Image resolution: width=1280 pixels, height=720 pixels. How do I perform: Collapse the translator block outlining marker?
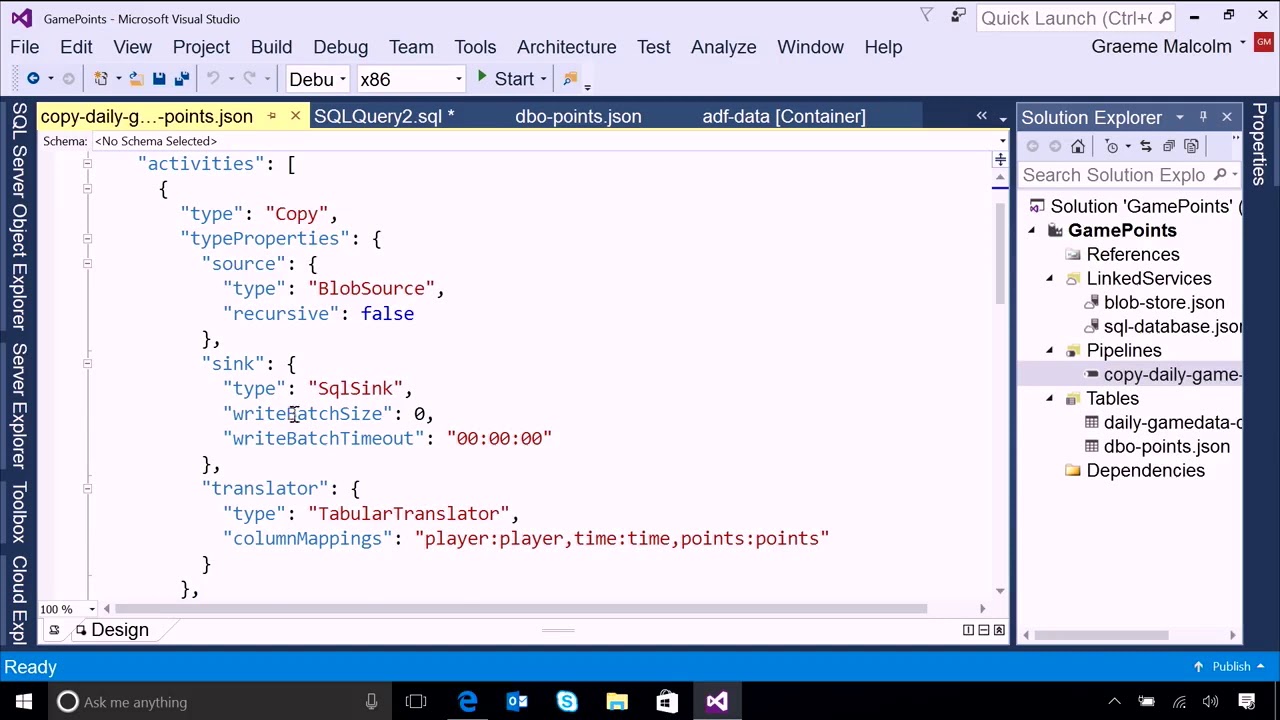pyautogui.click(x=87, y=489)
